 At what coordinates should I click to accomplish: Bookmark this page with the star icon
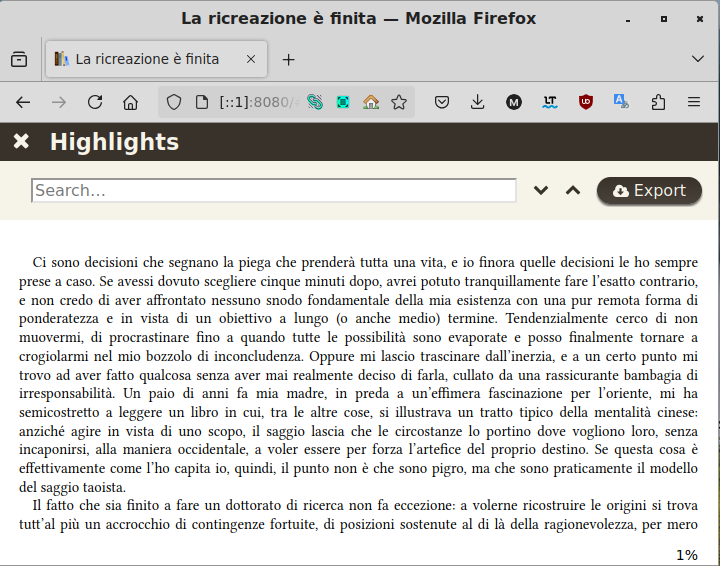(399, 102)
